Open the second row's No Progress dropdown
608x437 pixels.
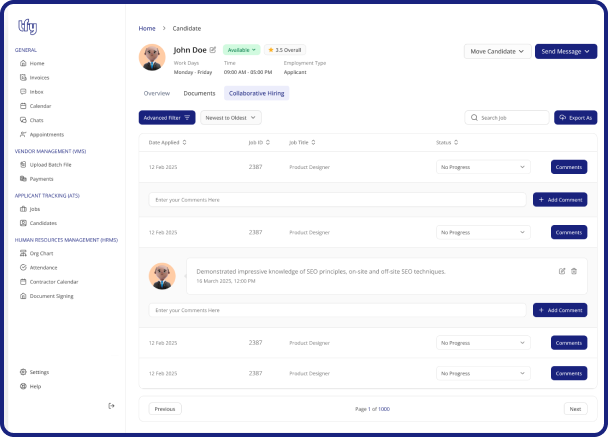pos(483,232)
